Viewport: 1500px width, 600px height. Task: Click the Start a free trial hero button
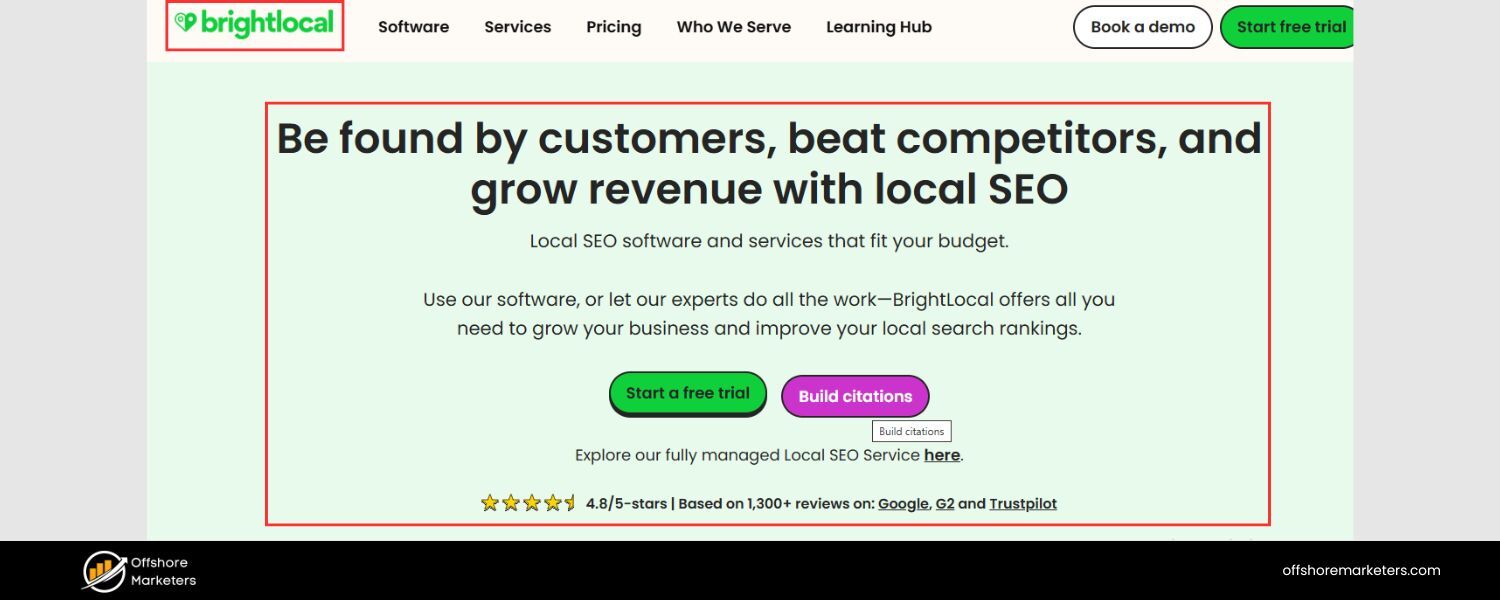pos(687,393)
